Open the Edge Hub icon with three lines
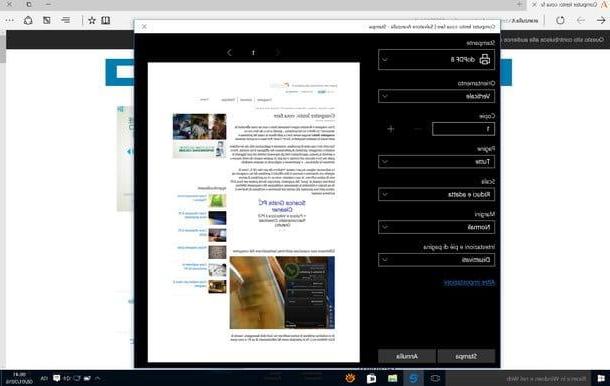 click(x=66, y=20)
